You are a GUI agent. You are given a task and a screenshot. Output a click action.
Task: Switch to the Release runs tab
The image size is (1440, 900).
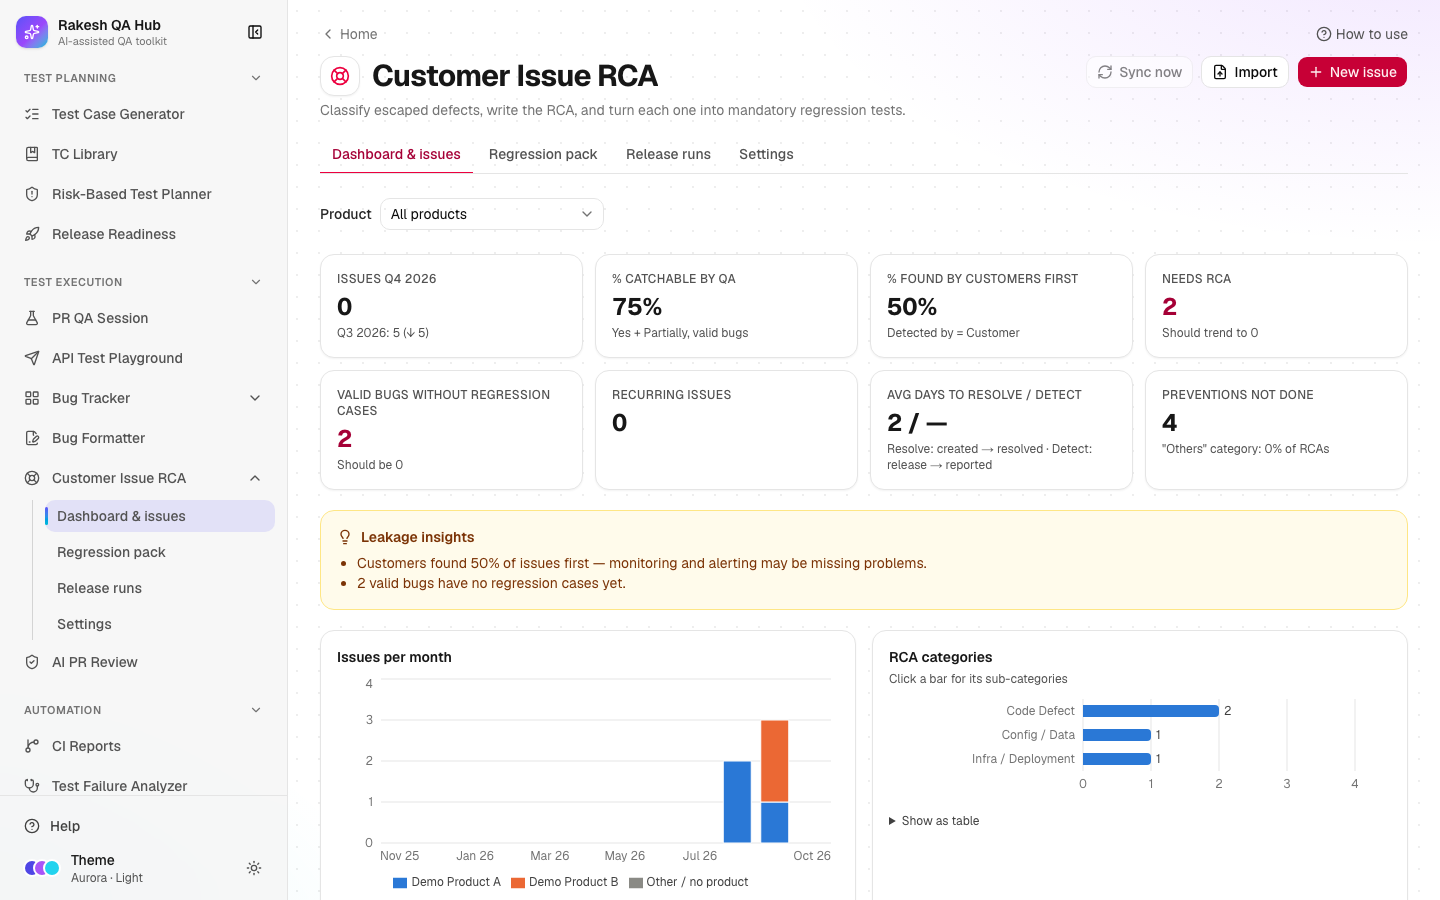[668, 154]
